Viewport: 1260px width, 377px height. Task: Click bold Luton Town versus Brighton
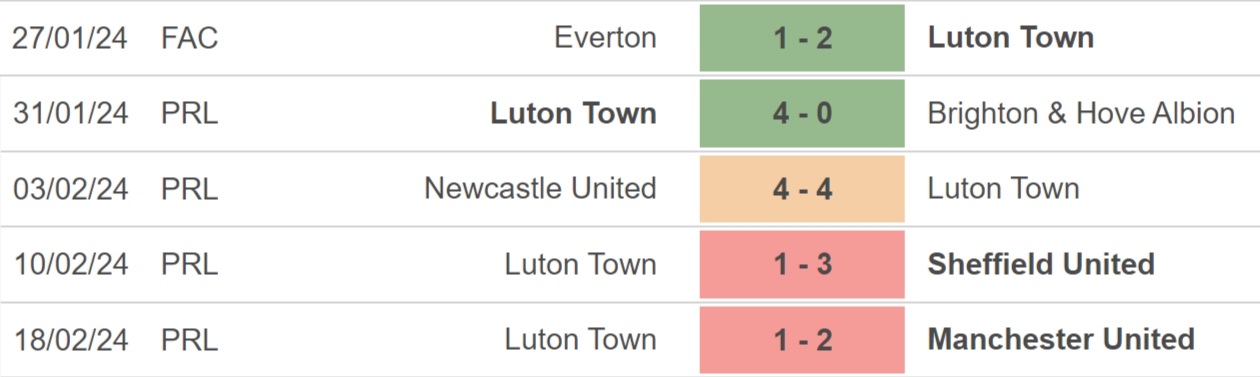coord(574,113)
